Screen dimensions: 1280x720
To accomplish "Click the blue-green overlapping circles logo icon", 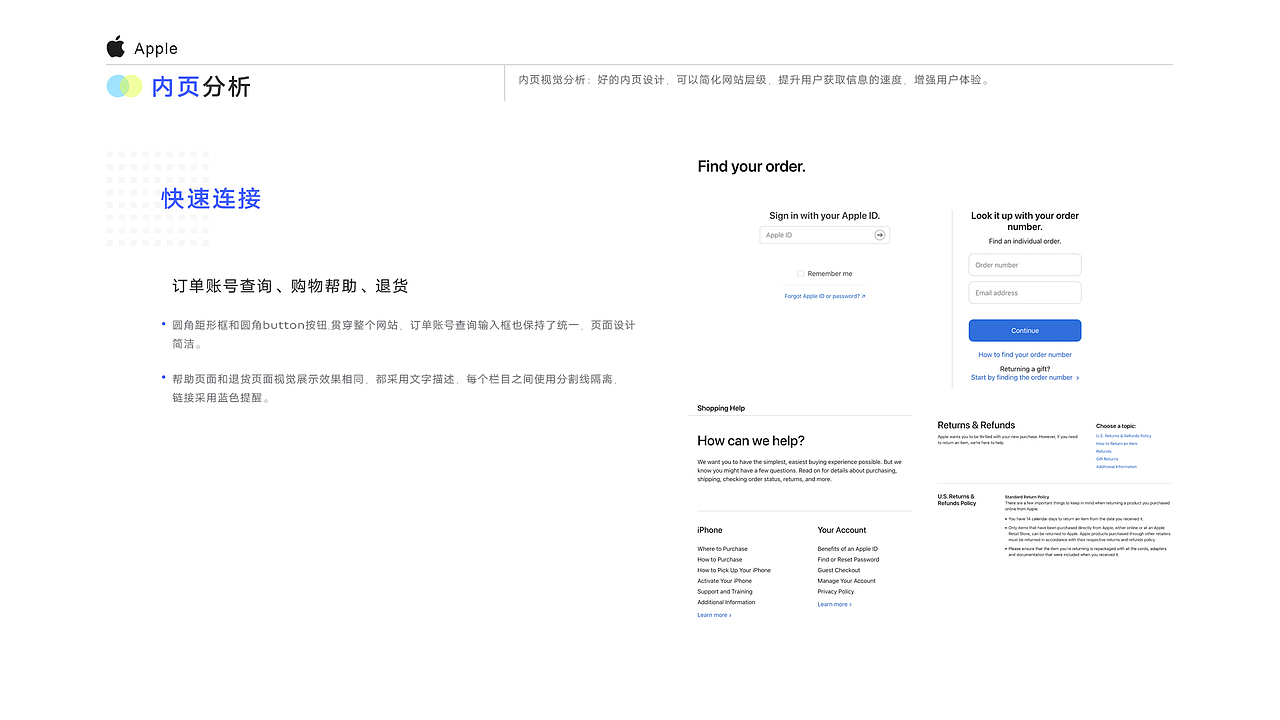I will pyautogui.click(x=124, y=86).
